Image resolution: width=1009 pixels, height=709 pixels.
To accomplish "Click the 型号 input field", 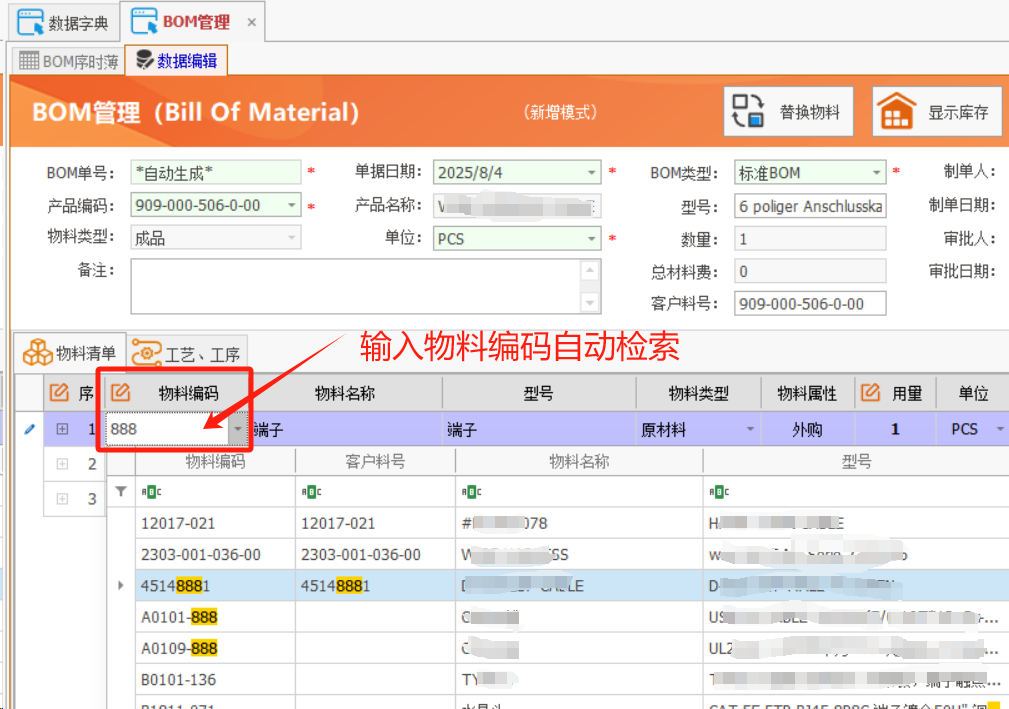I will (810, 206).
